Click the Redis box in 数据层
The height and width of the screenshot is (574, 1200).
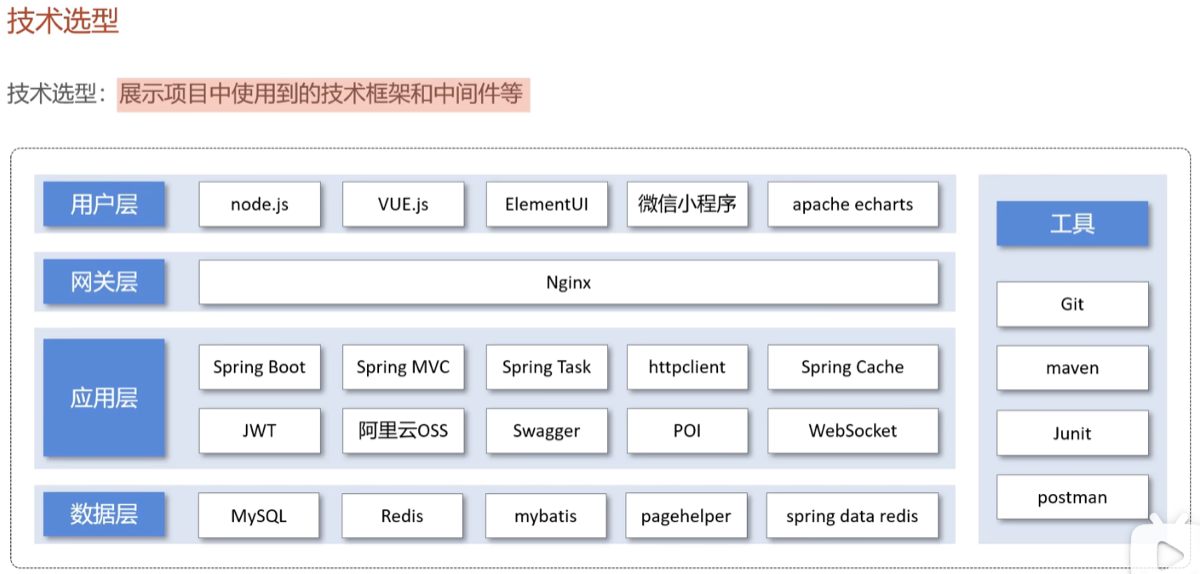click(402, 516)
